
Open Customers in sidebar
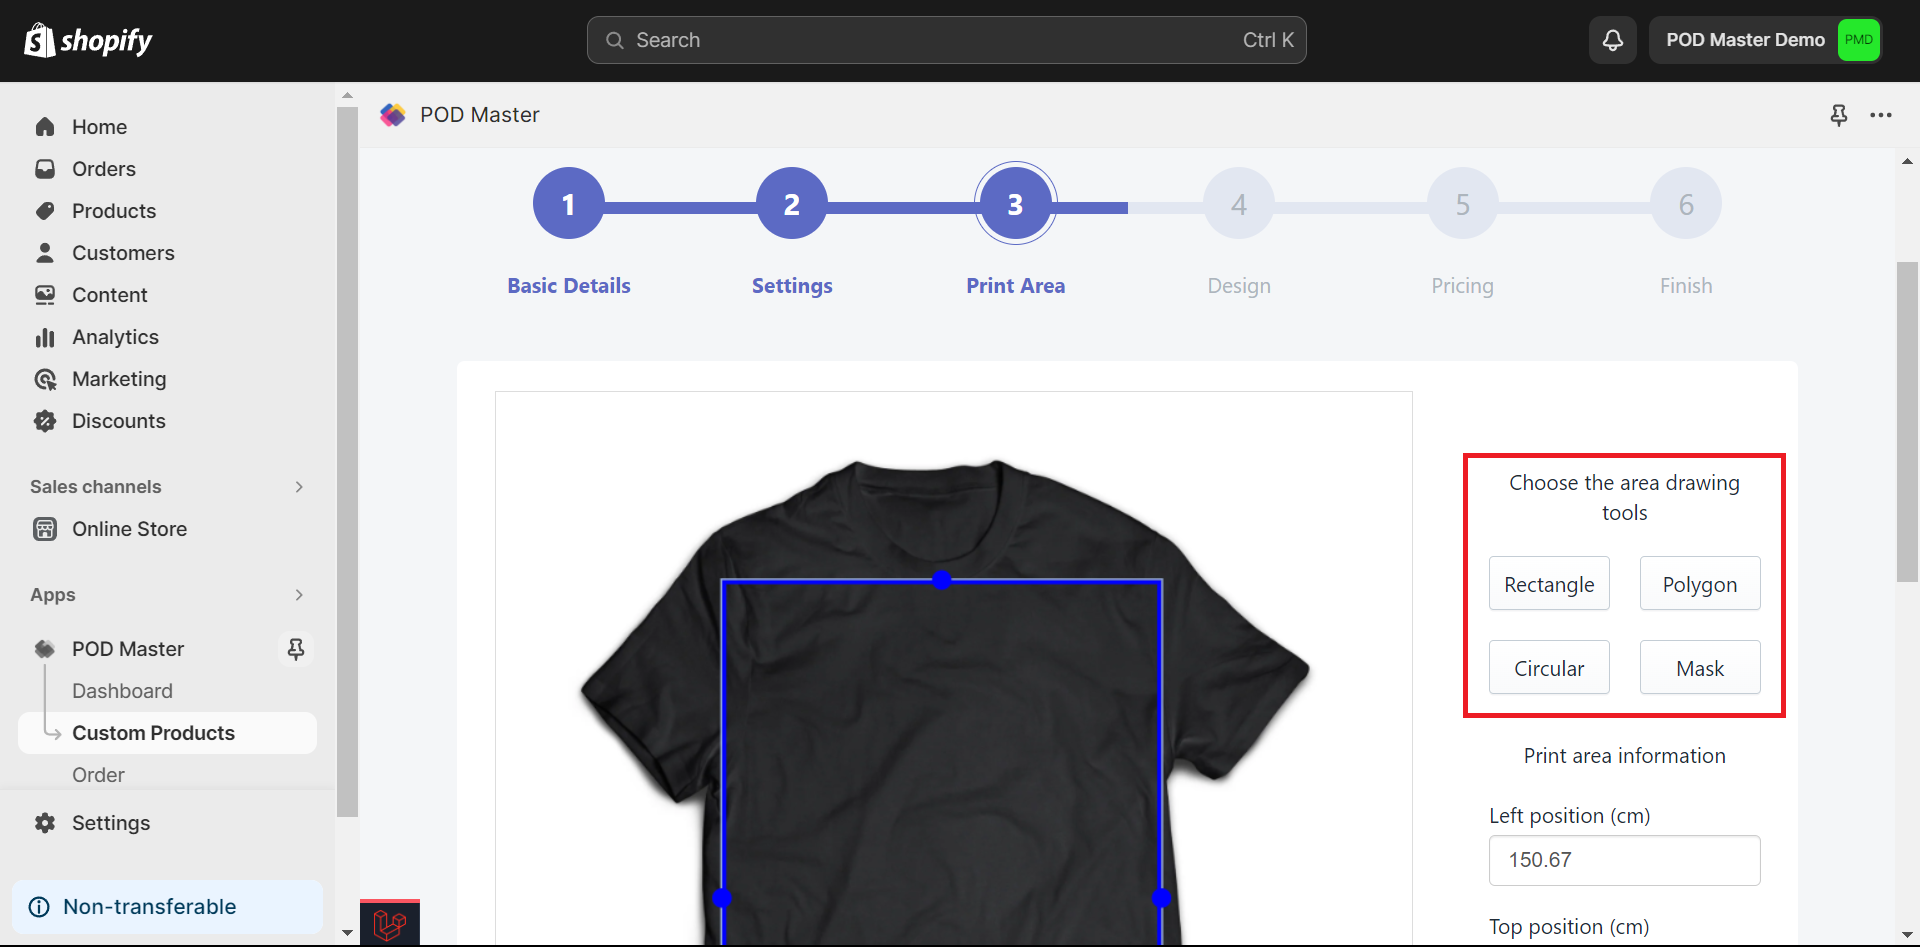coord(123,253)
